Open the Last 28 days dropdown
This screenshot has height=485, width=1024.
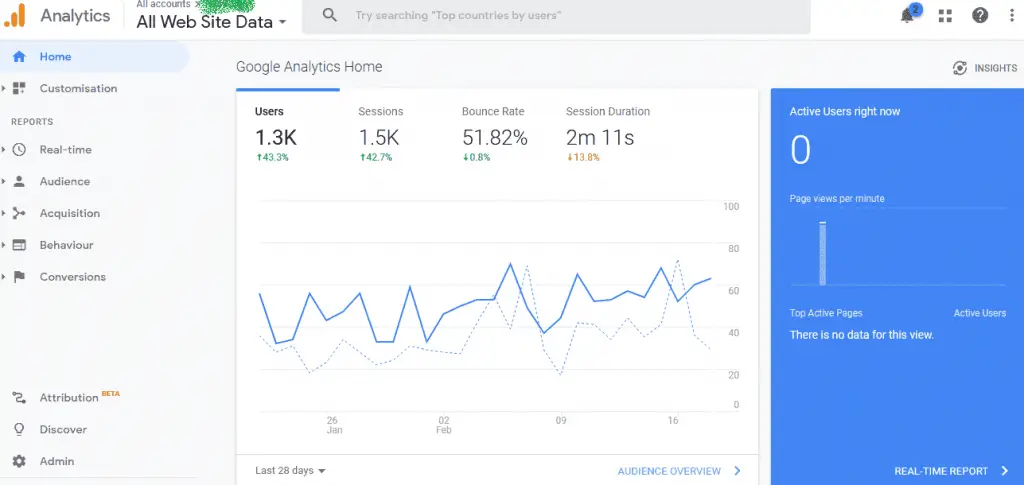[x=290, y=471]
